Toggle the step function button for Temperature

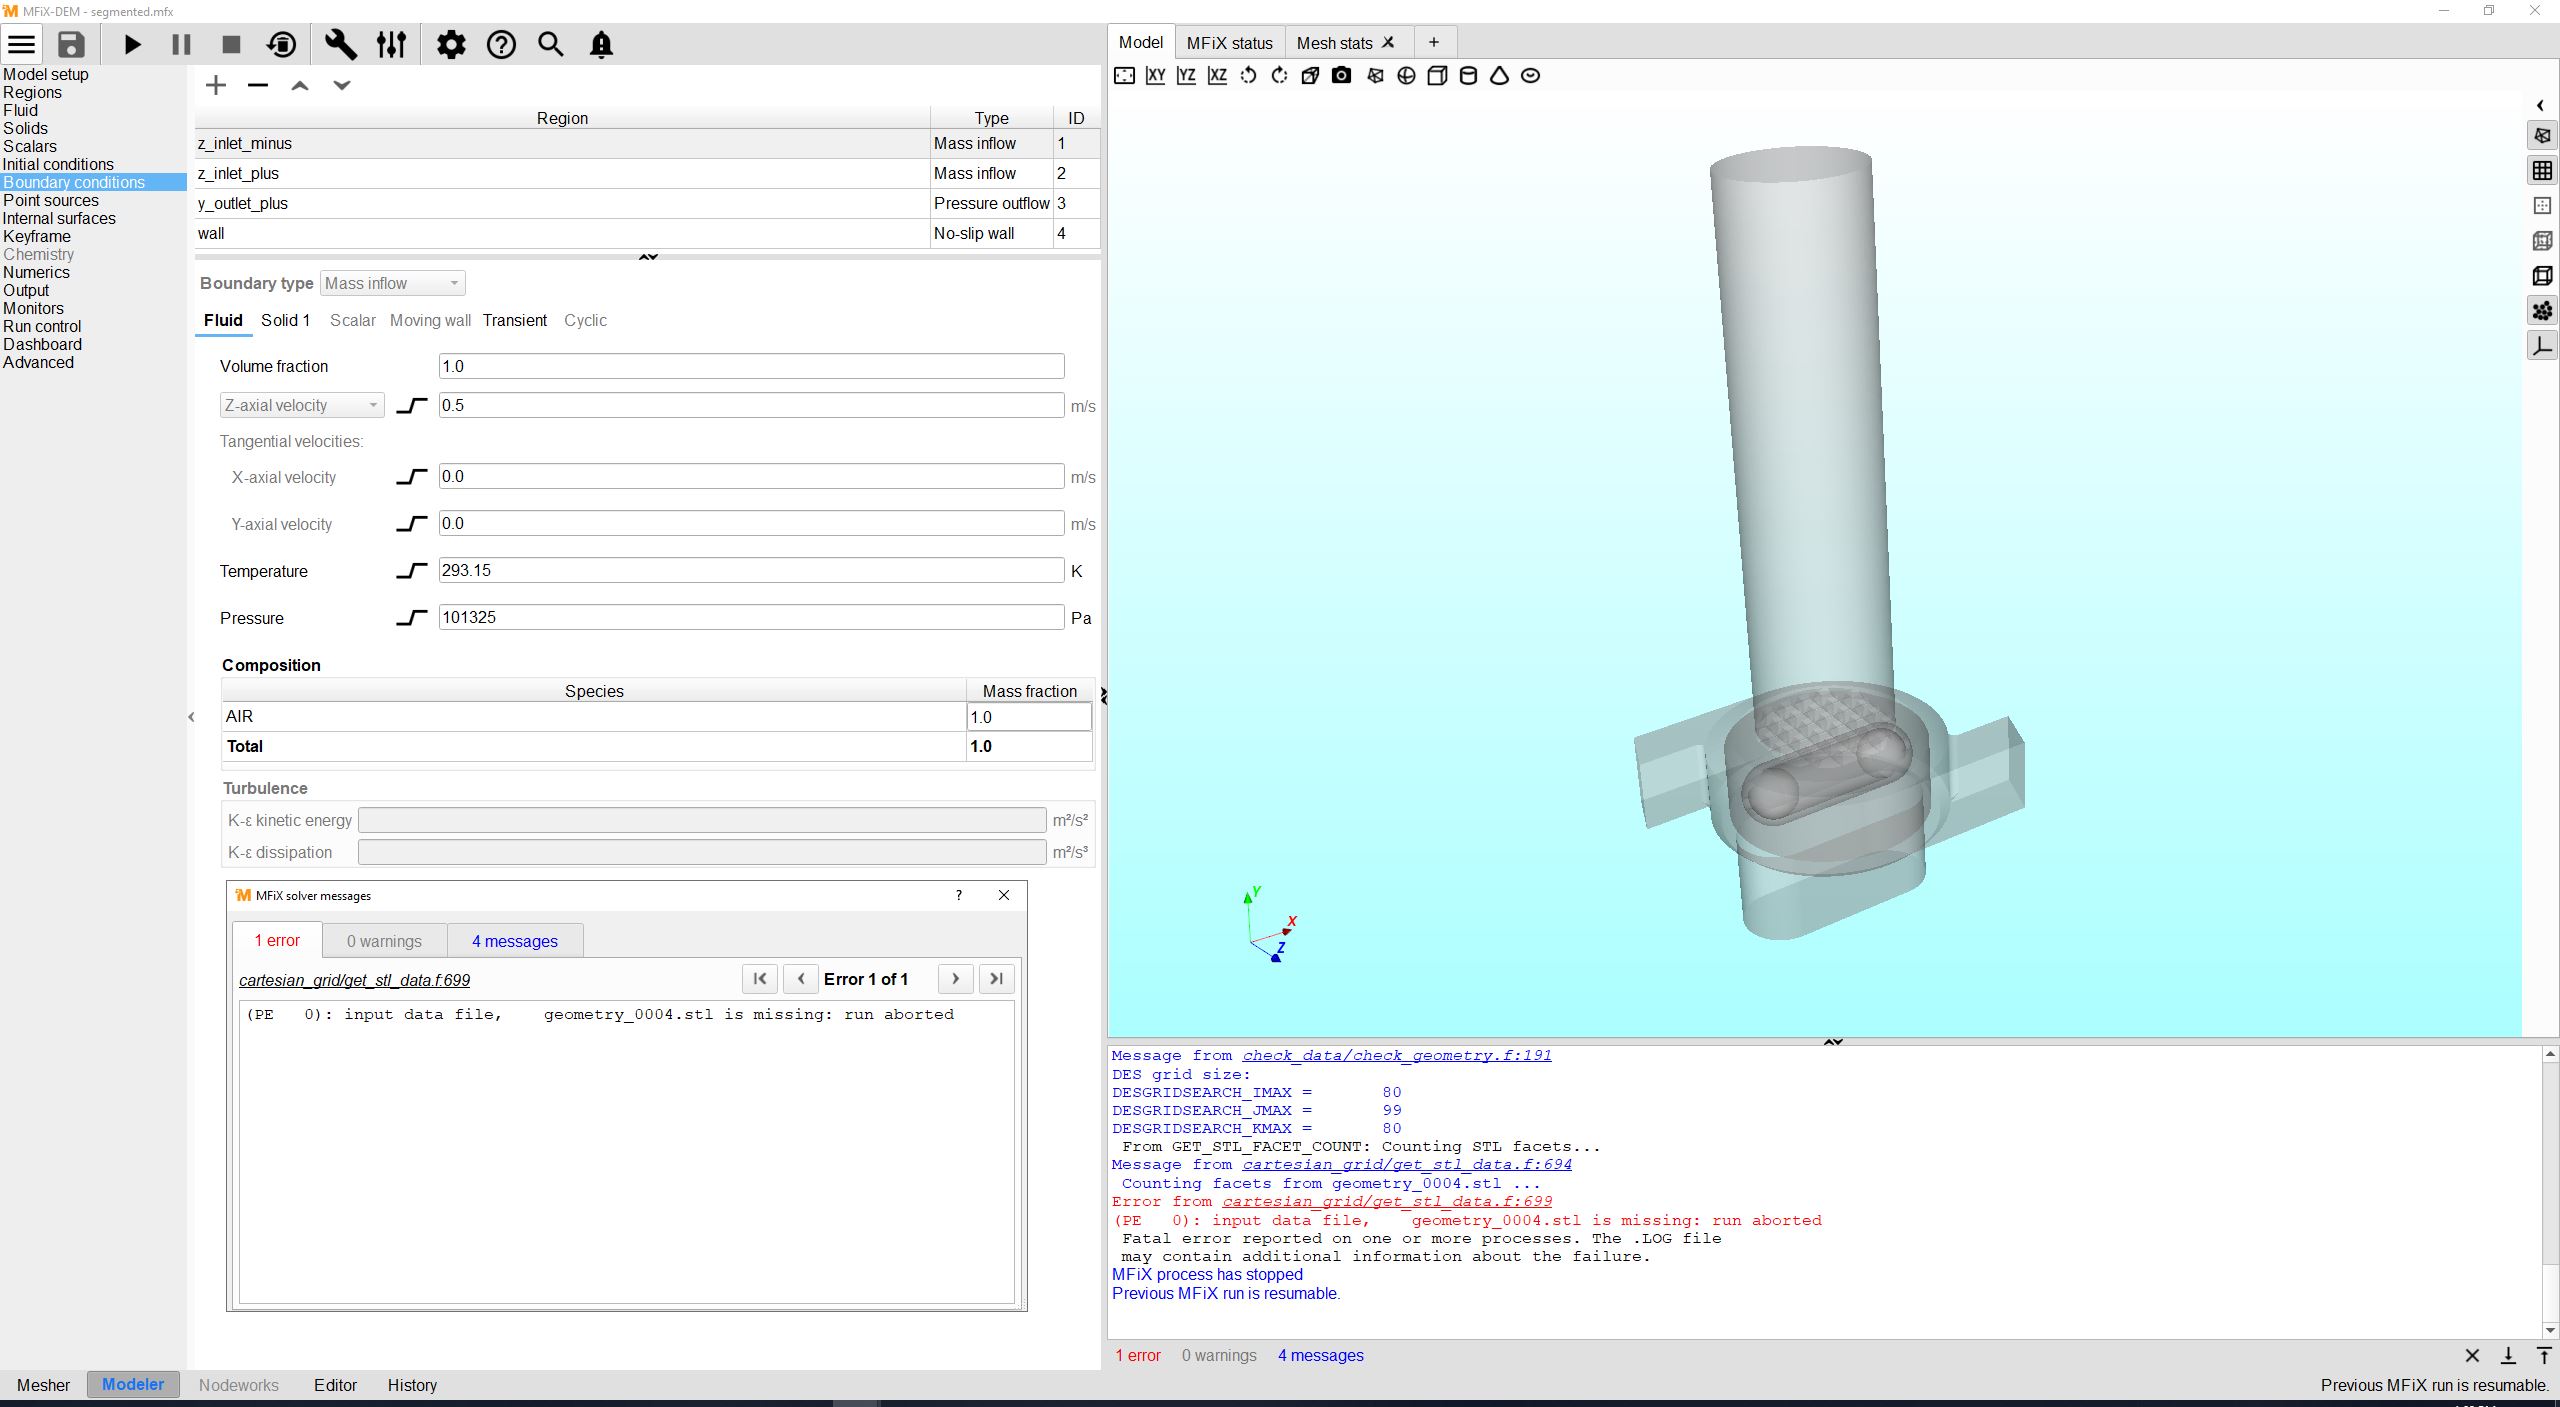pyautogui.click(x=412, y=571)
